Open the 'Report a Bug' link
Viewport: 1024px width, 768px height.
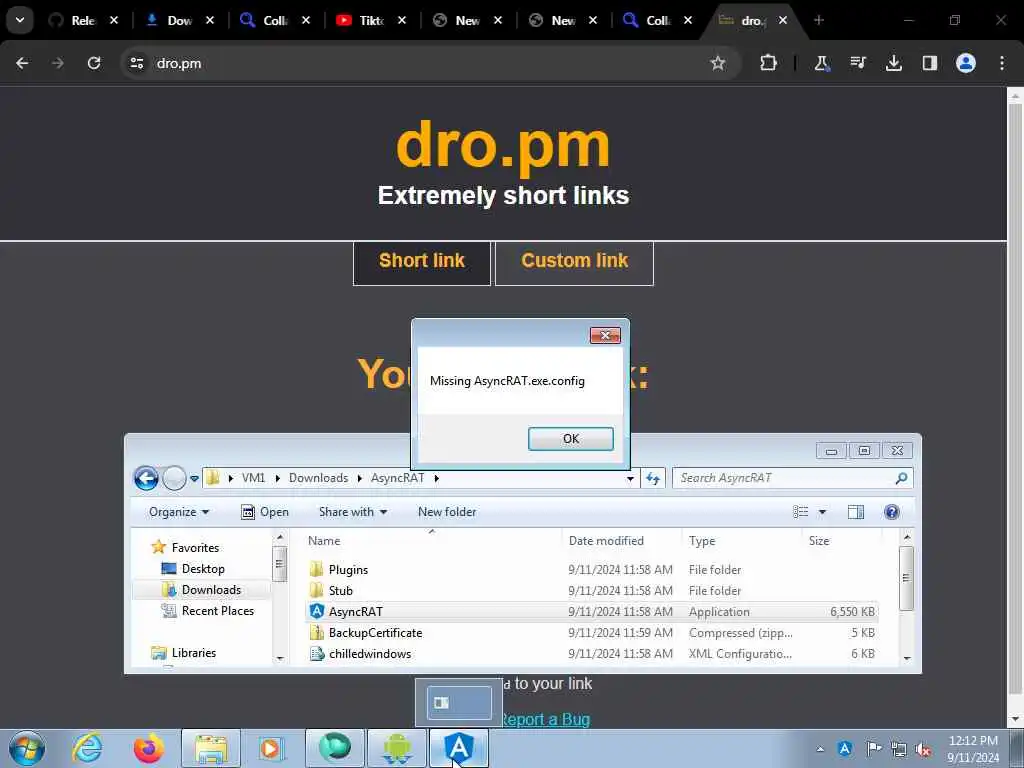tap(545, 719)
